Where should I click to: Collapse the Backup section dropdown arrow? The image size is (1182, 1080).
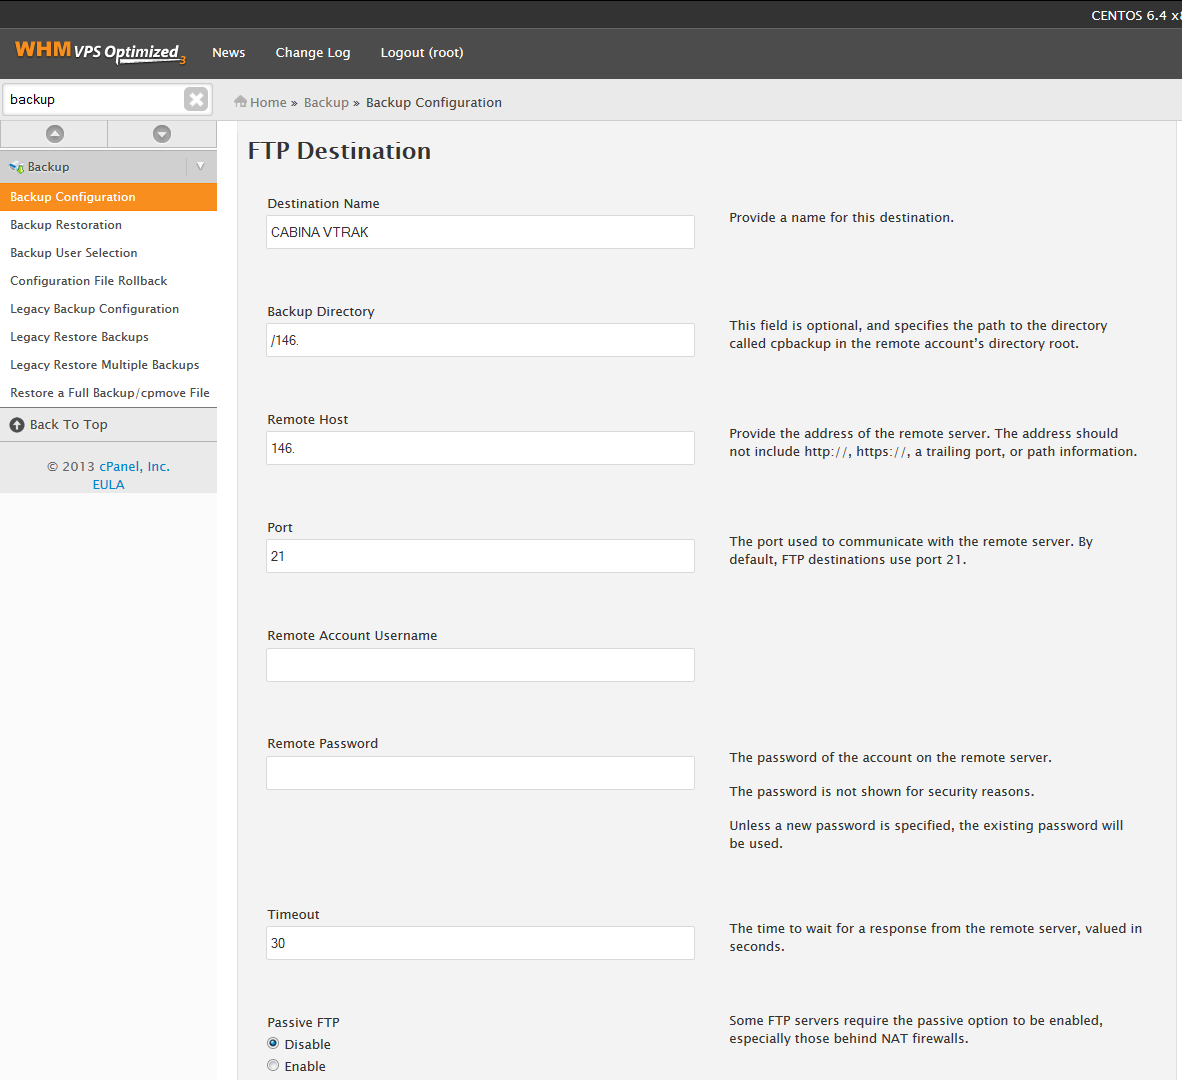tap(201, 167)
